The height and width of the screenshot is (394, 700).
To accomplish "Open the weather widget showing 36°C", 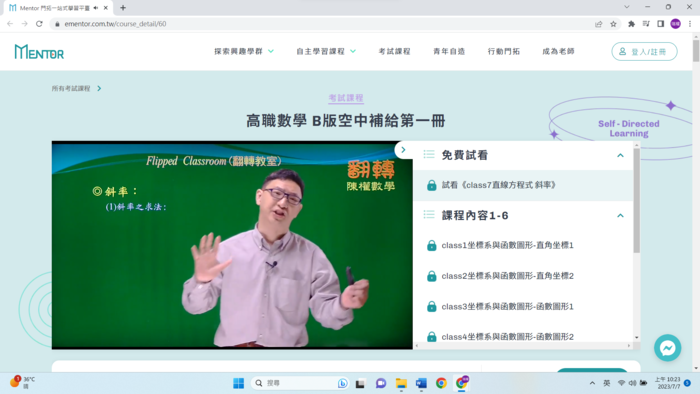I will 22,382.
